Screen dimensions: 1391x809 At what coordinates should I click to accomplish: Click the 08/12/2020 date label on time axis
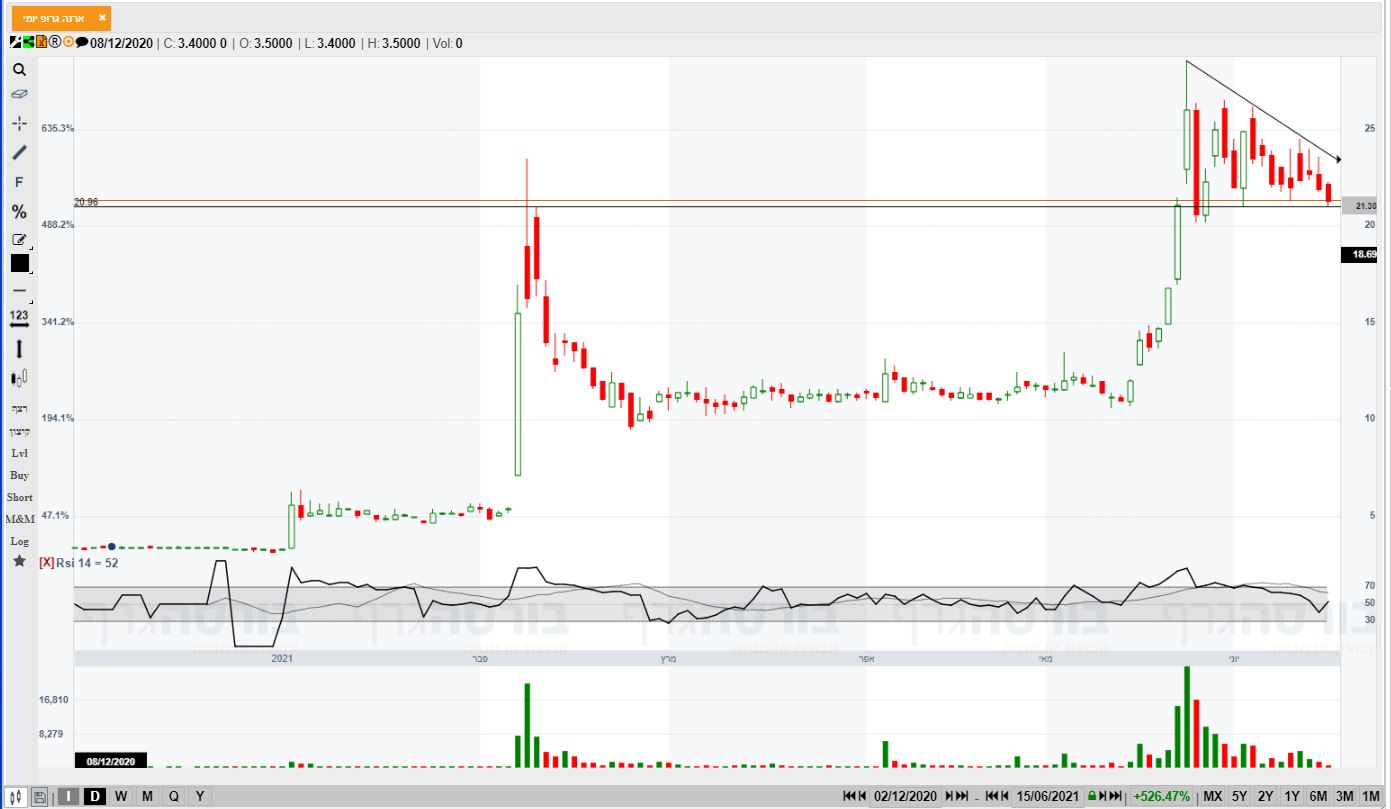[x=111, y=761]
